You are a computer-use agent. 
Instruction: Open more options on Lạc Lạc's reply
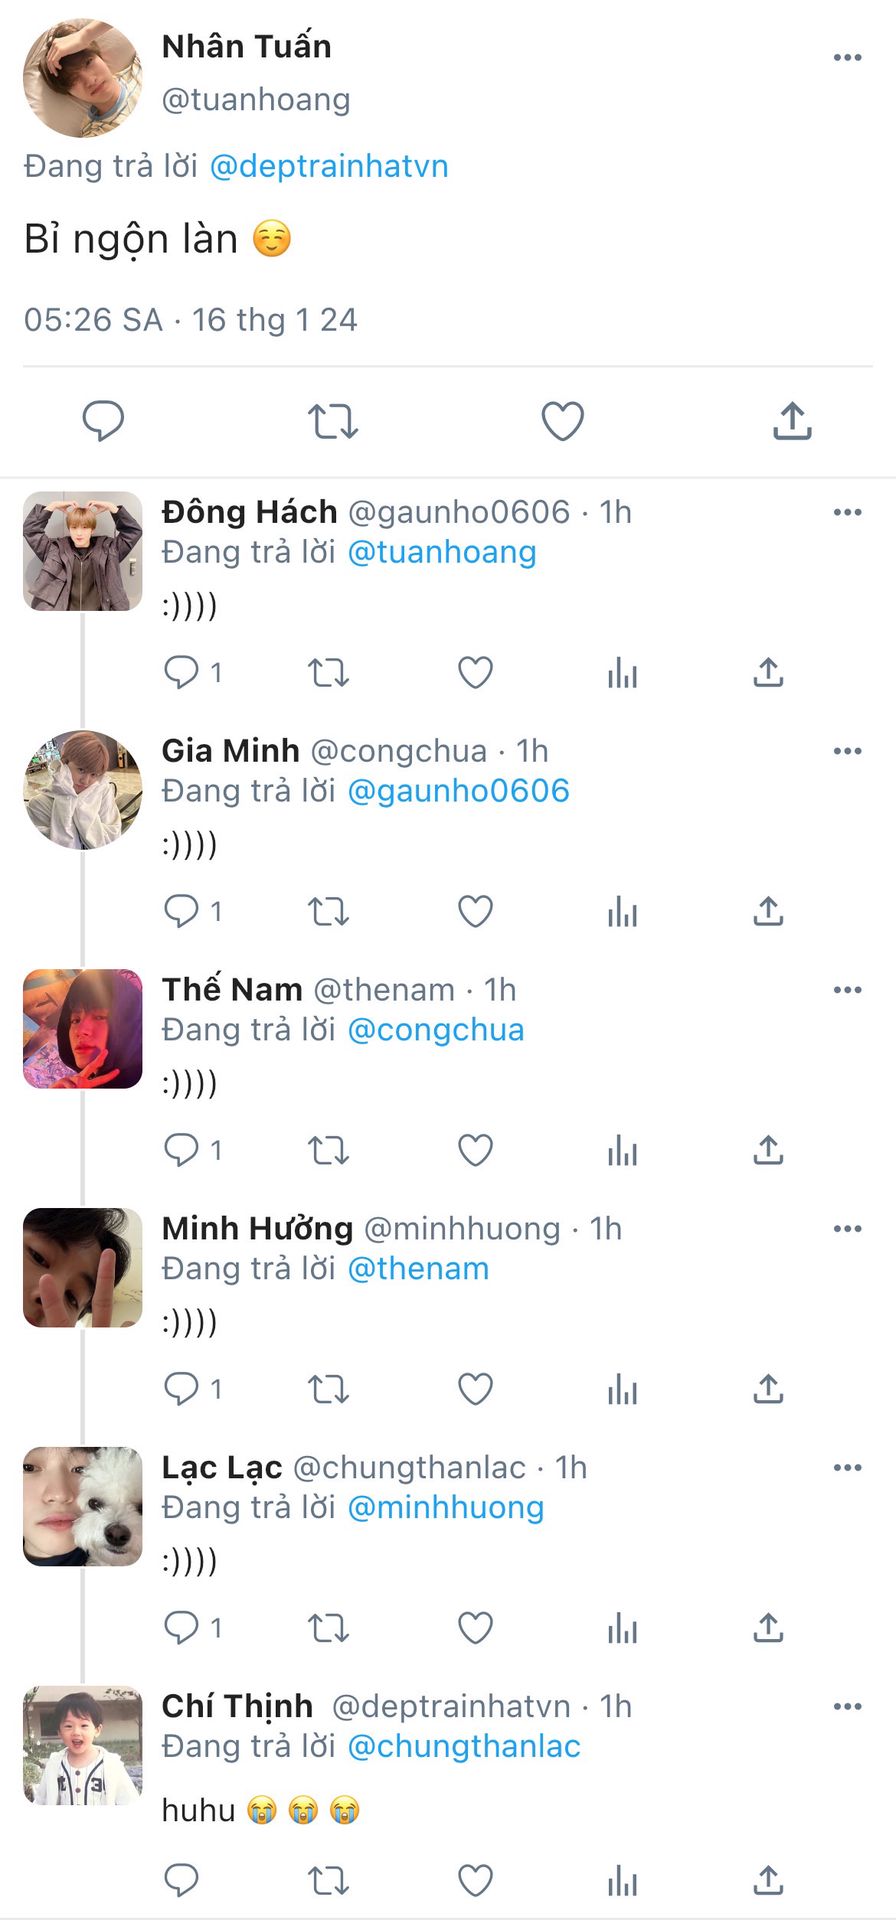pos(847,1468)
